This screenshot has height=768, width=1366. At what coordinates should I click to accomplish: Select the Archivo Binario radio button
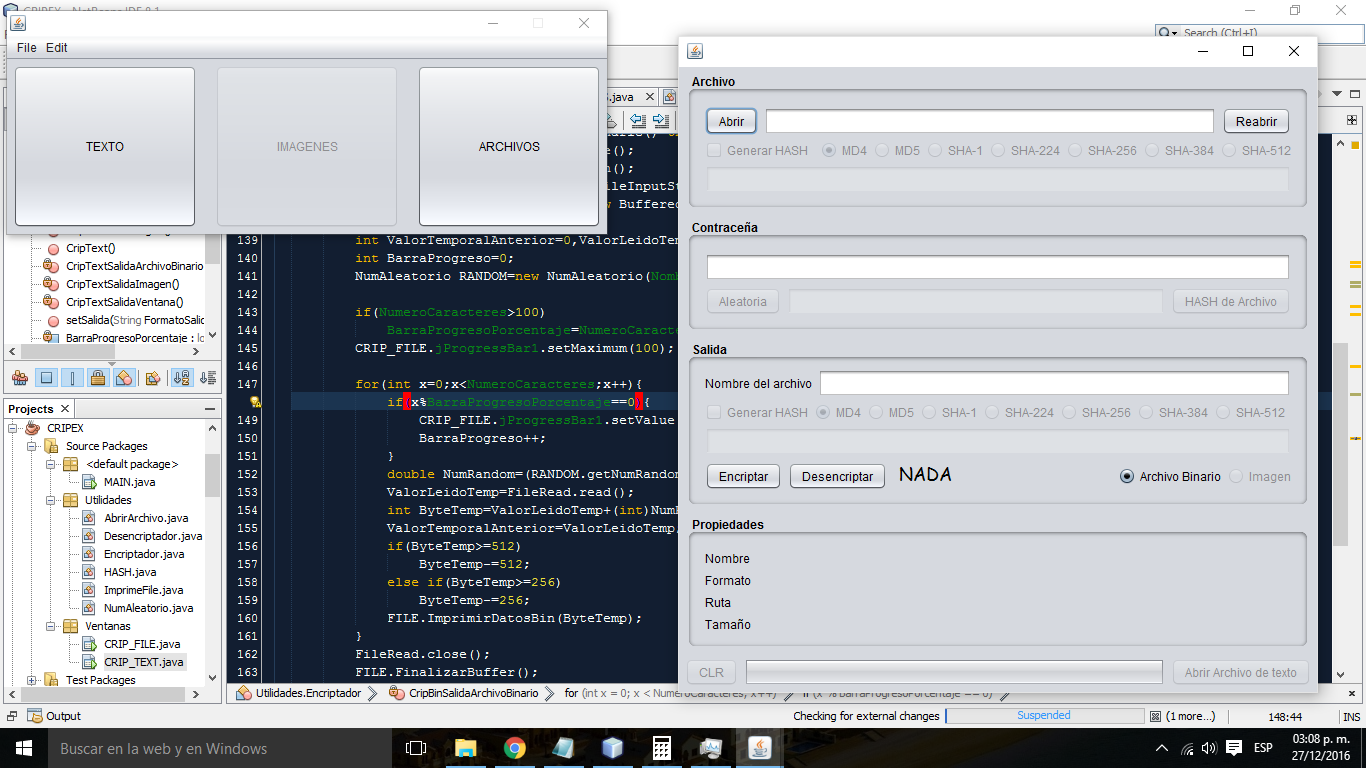pyautogui.click(x=1127, y=477)
